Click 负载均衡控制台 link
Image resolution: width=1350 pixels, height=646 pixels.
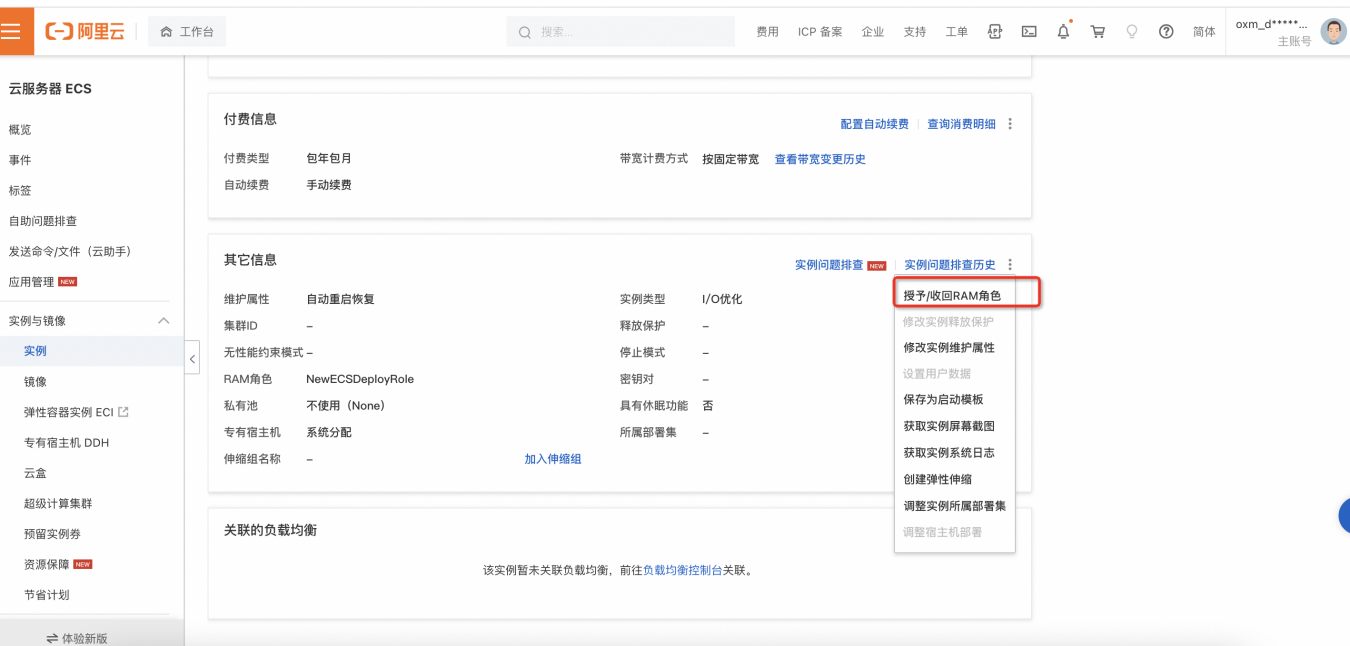tap(682, 570)
